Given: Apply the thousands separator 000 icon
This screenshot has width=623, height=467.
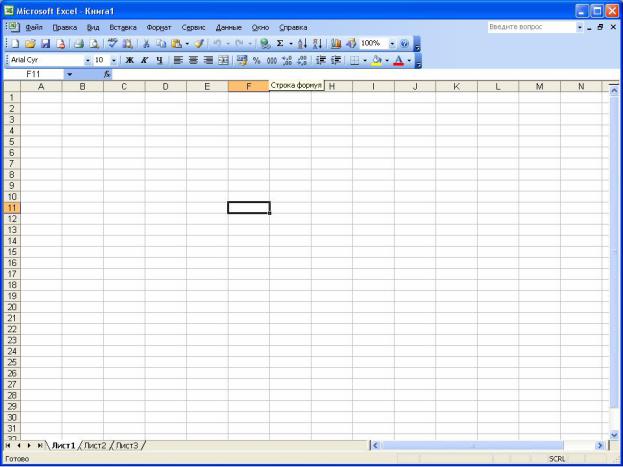Looking at the screenshot, I should coord(272,60).
